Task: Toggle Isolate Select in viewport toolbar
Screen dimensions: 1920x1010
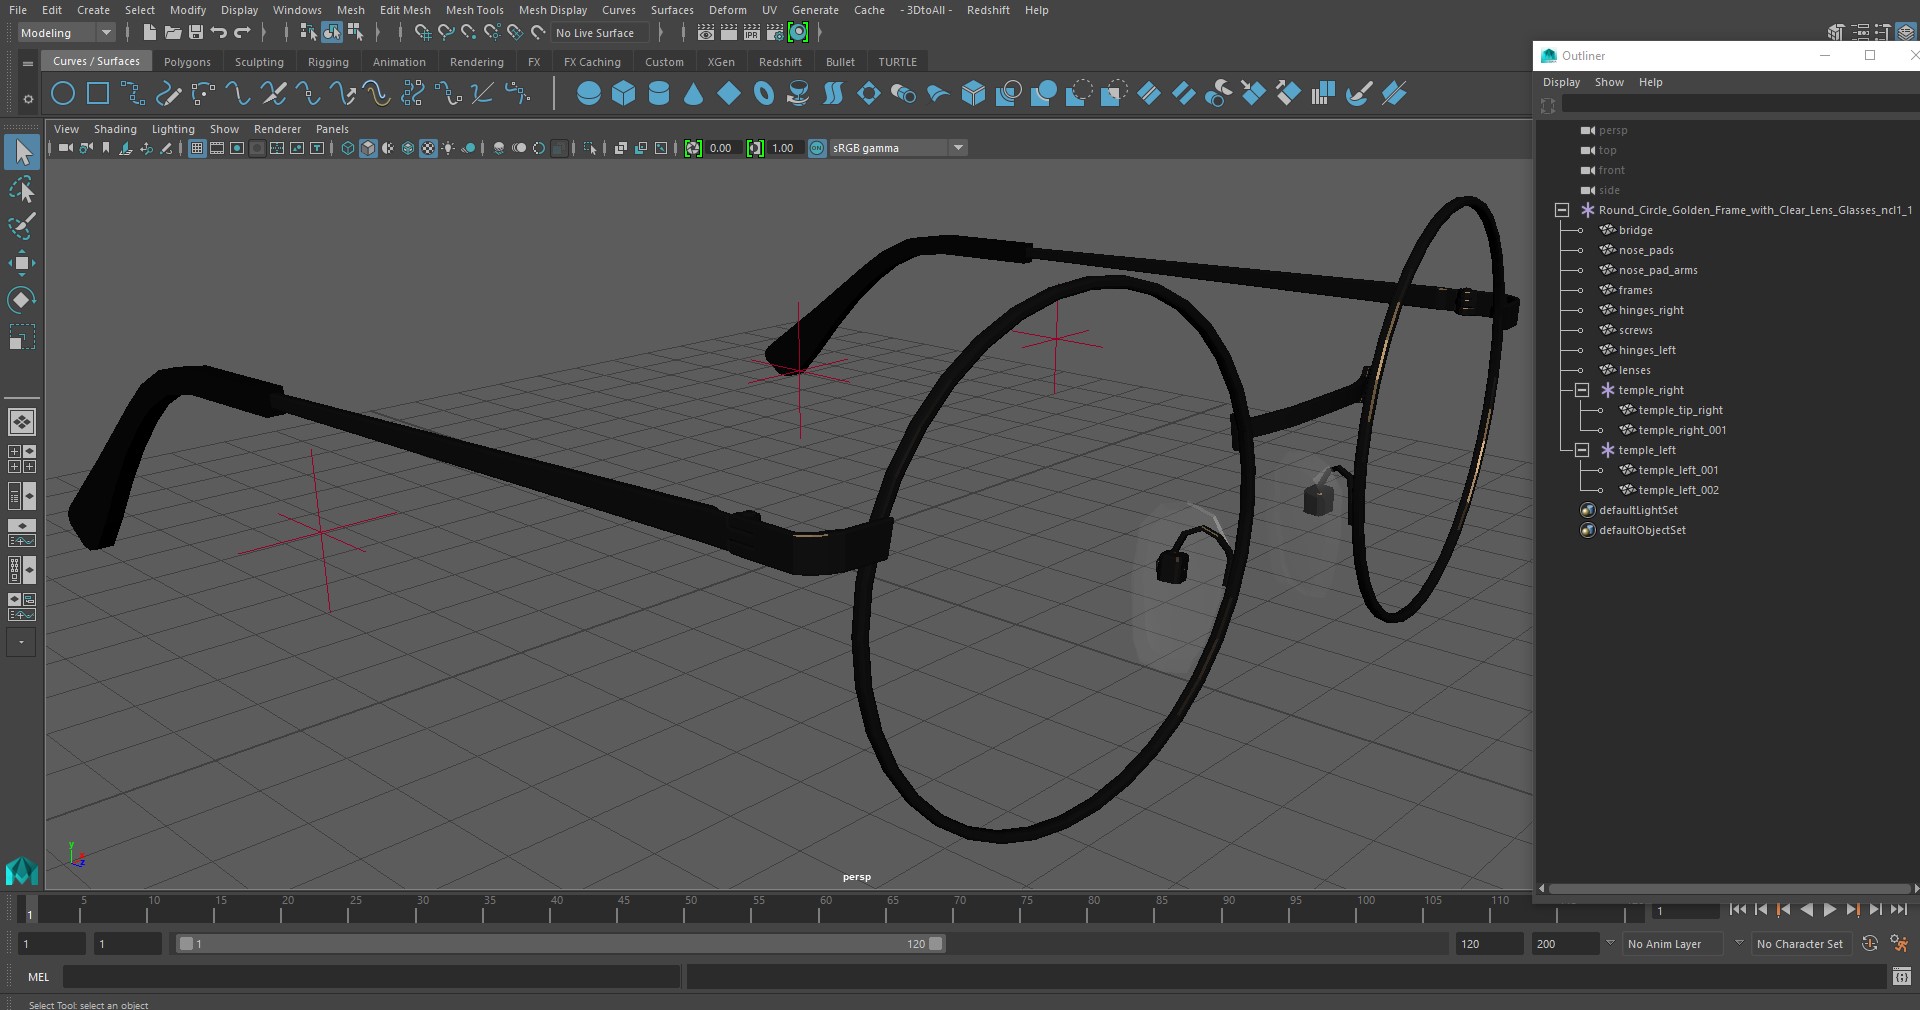Action: pos(590,148)
